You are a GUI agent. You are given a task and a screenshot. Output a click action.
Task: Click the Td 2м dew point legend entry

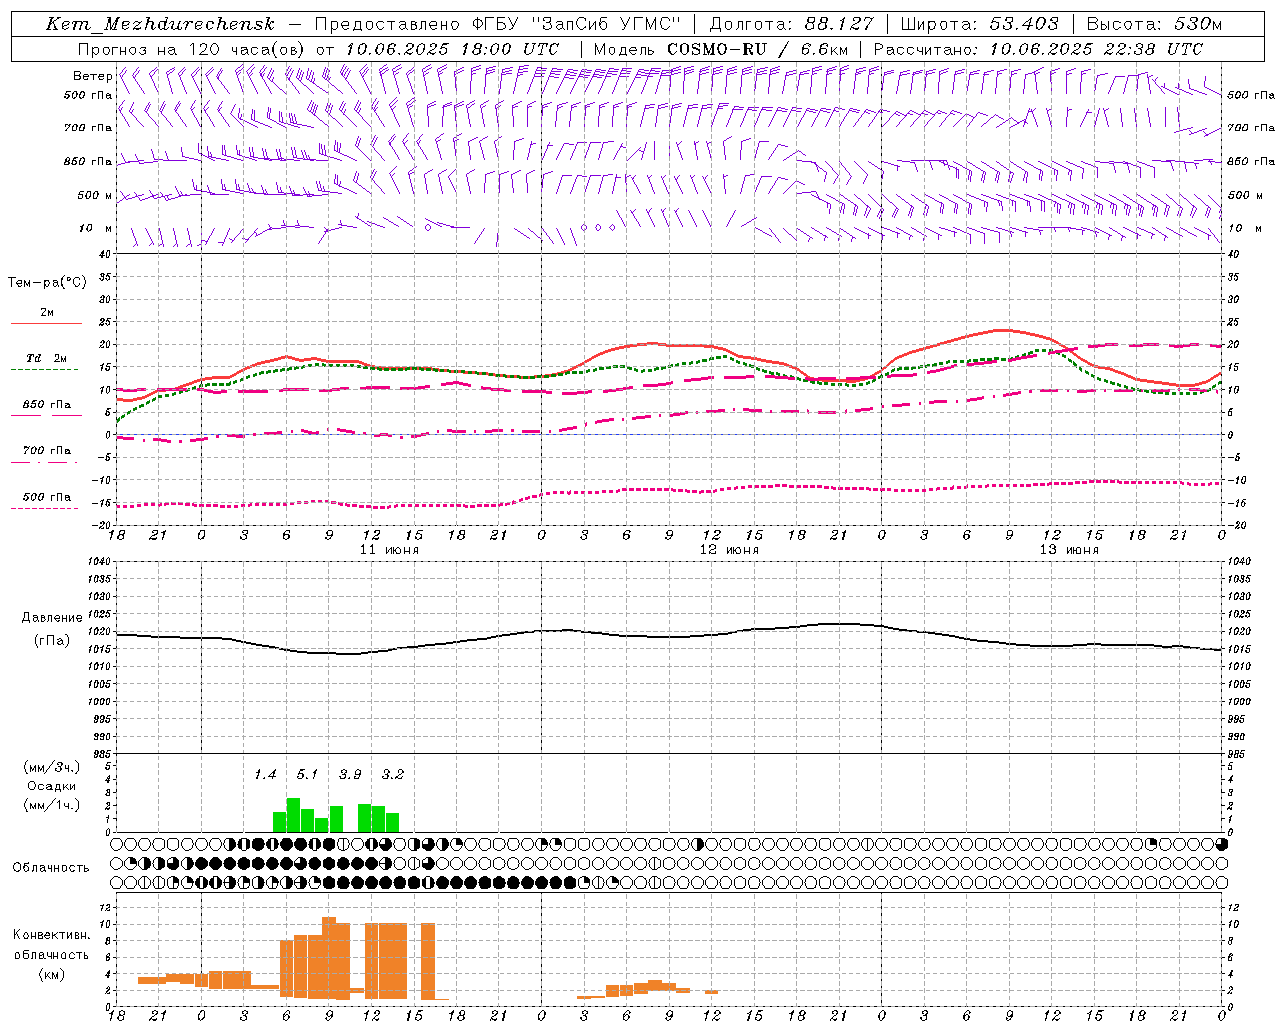[47, 358]
